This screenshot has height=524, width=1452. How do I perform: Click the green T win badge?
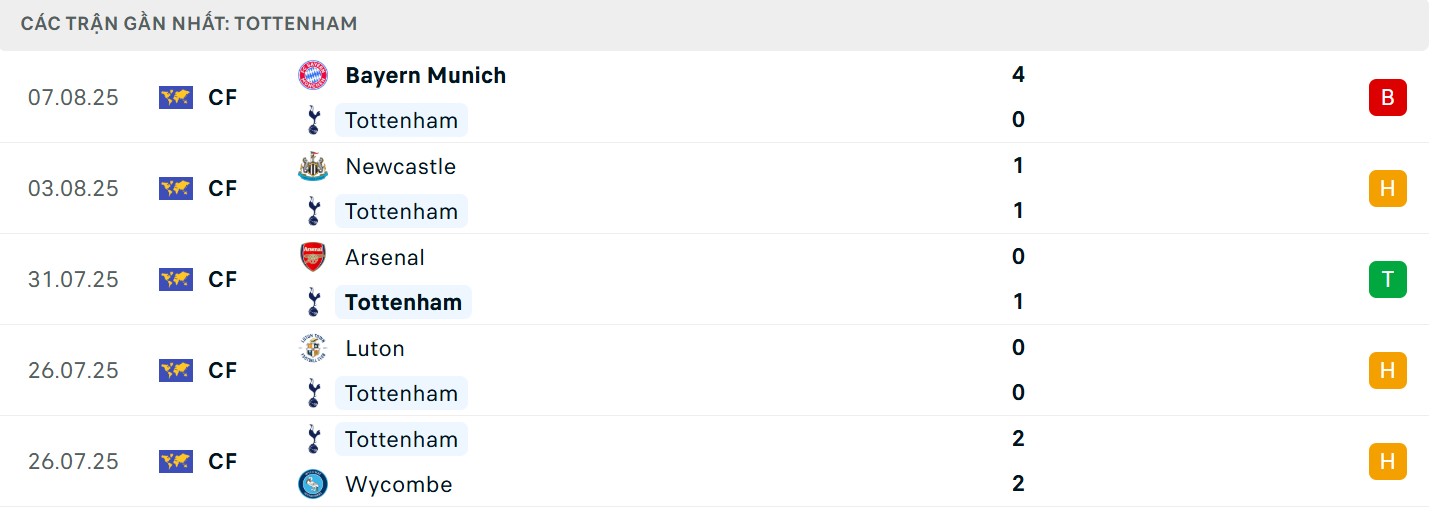[x=1387, y=280]
